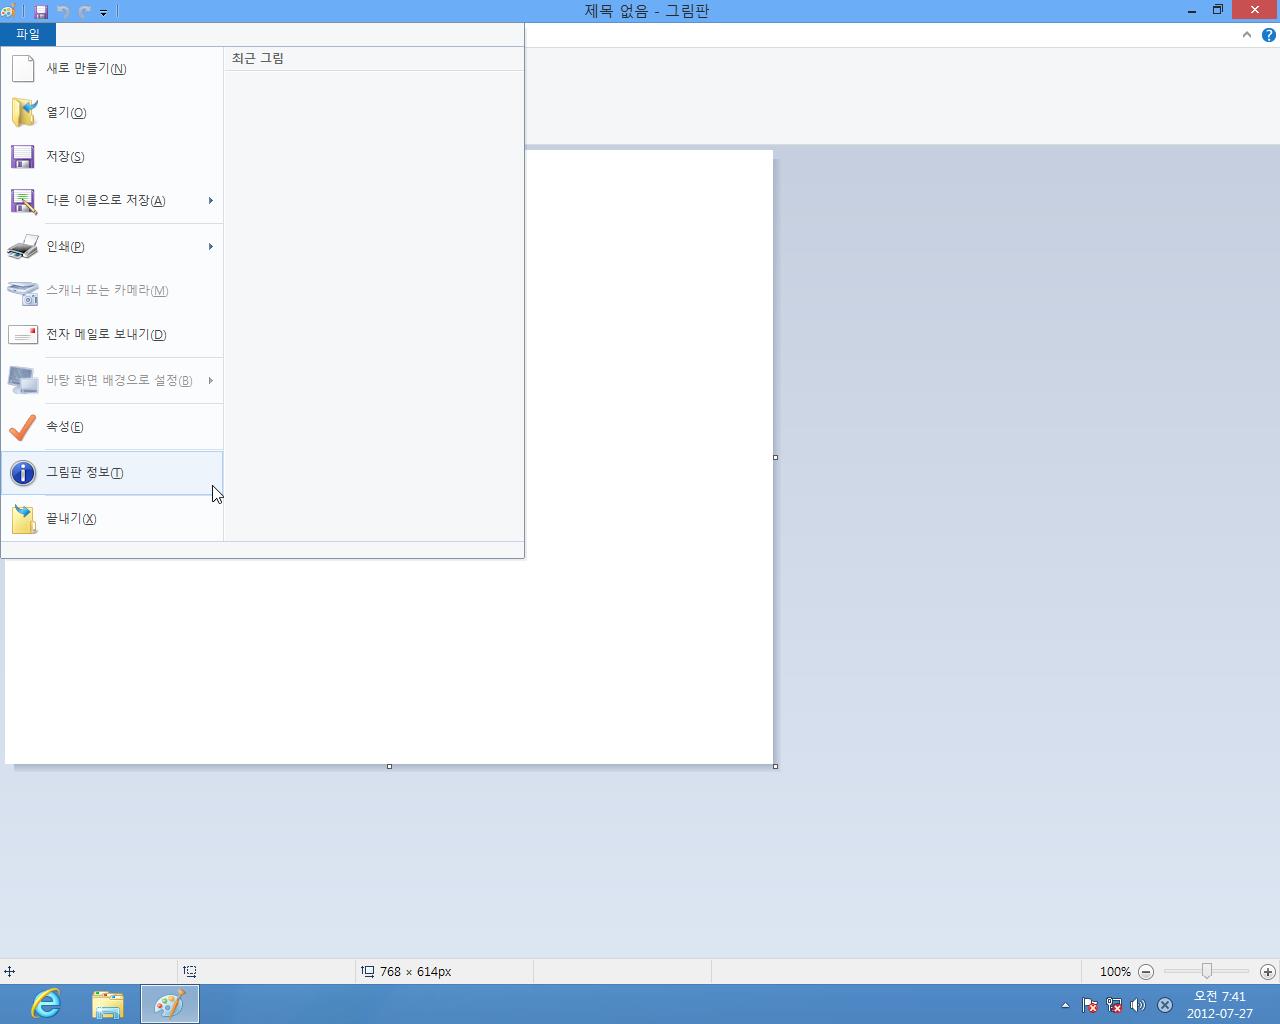Select 바탕 화면 배경으로 설정 menu entry

112,380
